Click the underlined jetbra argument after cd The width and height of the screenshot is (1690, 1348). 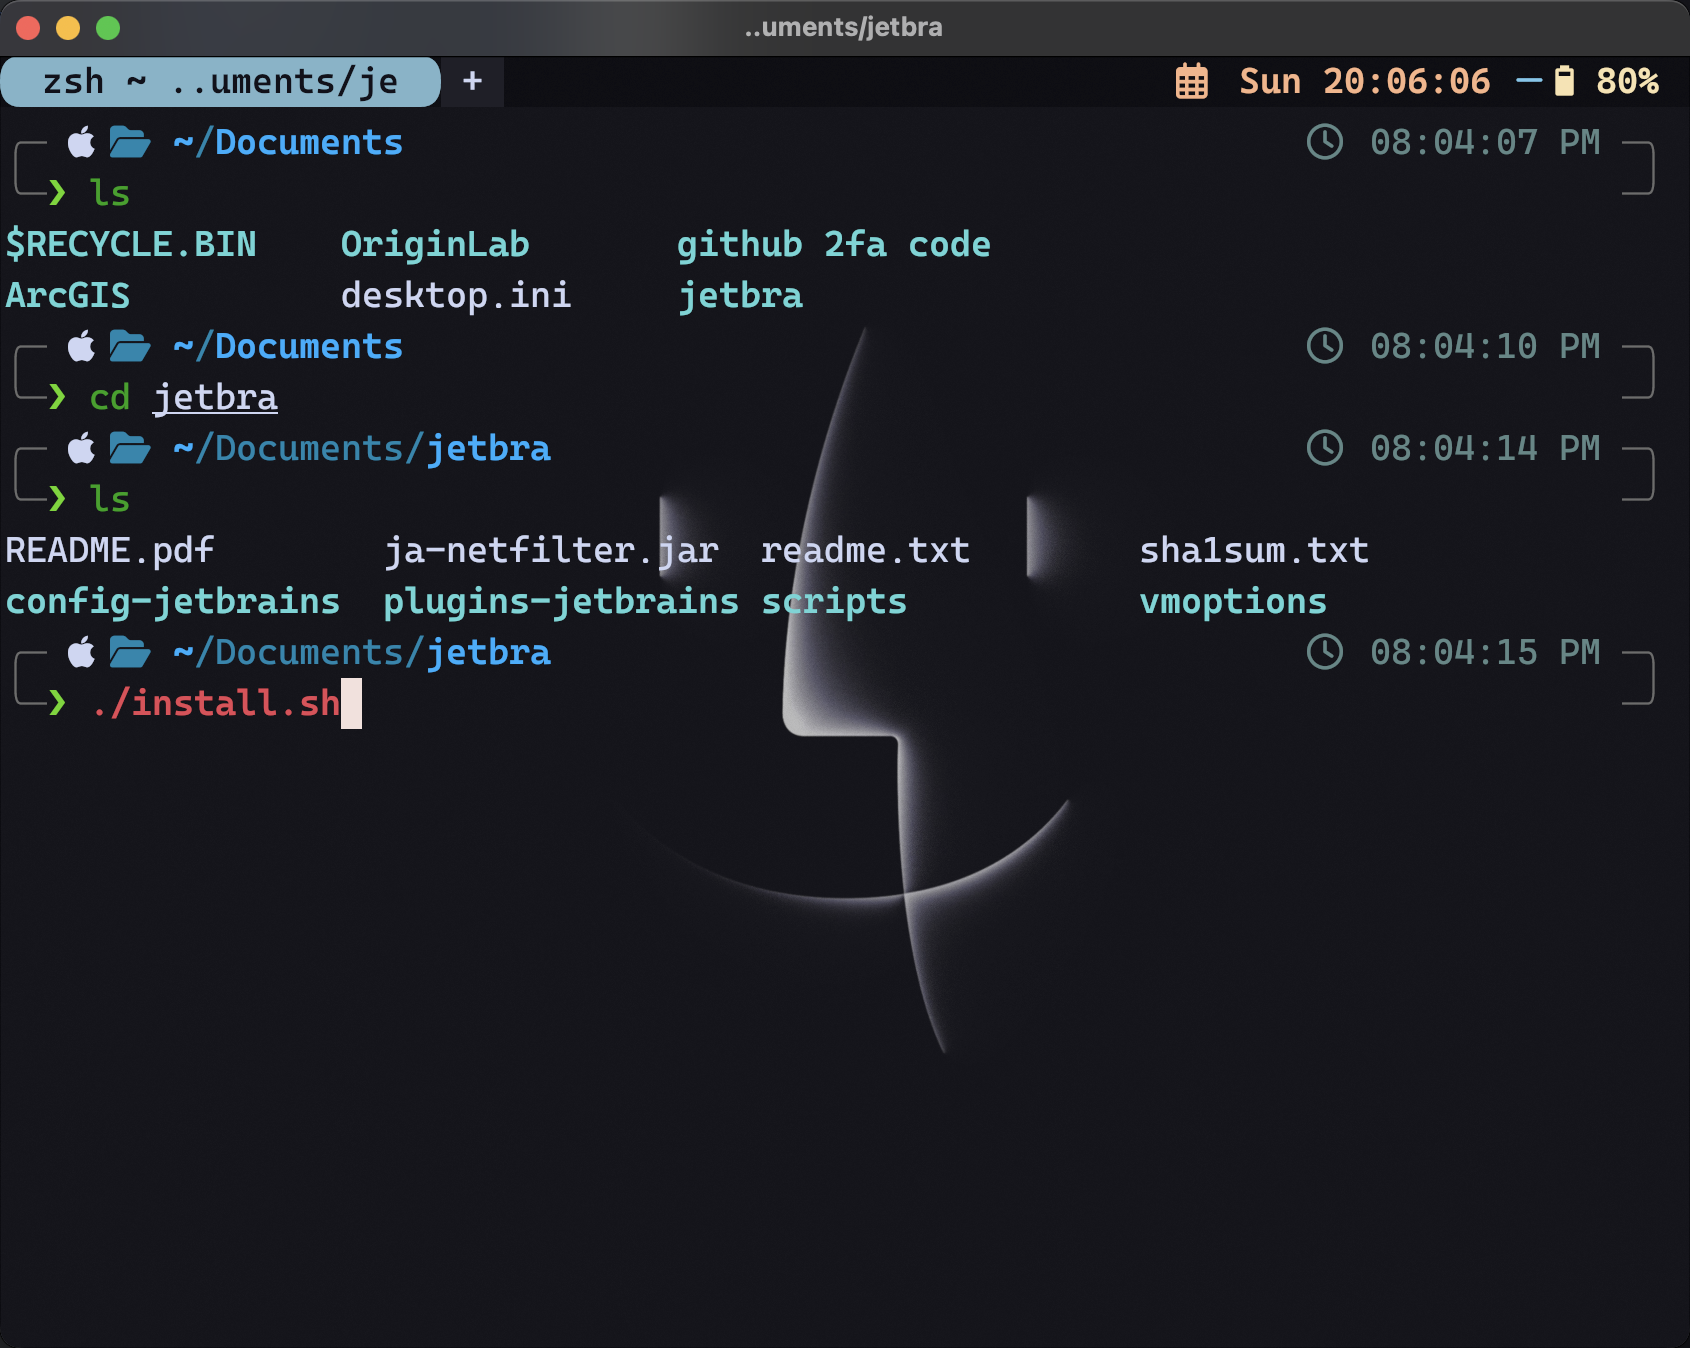coord(215,398)
